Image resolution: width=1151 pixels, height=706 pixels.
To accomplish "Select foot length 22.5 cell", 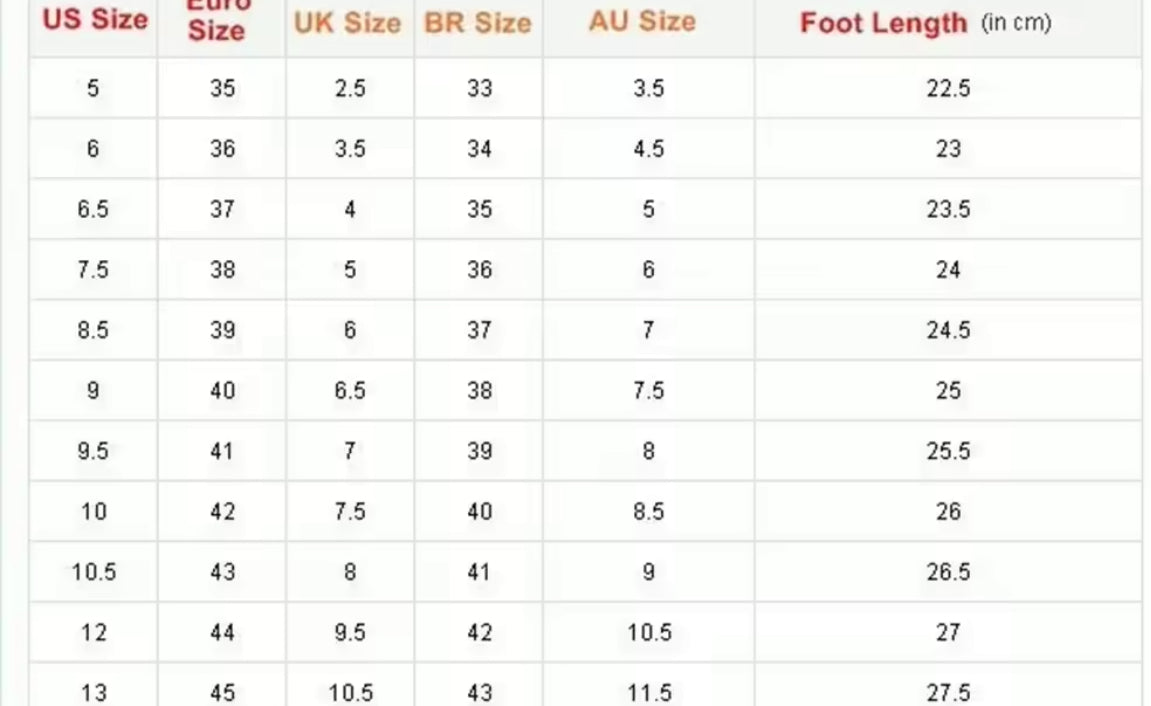I will click(947, 89).
